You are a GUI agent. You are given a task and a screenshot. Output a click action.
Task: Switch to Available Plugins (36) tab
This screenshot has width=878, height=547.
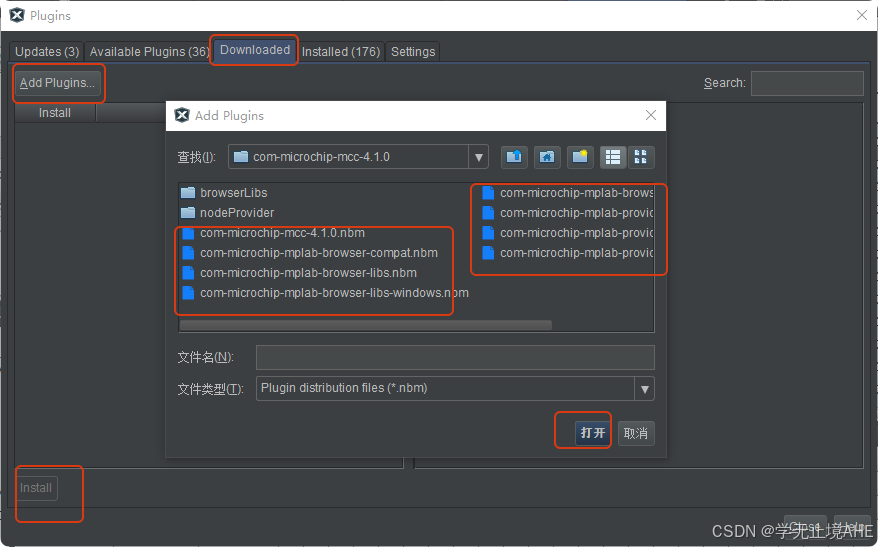click(x=150, y=52)
